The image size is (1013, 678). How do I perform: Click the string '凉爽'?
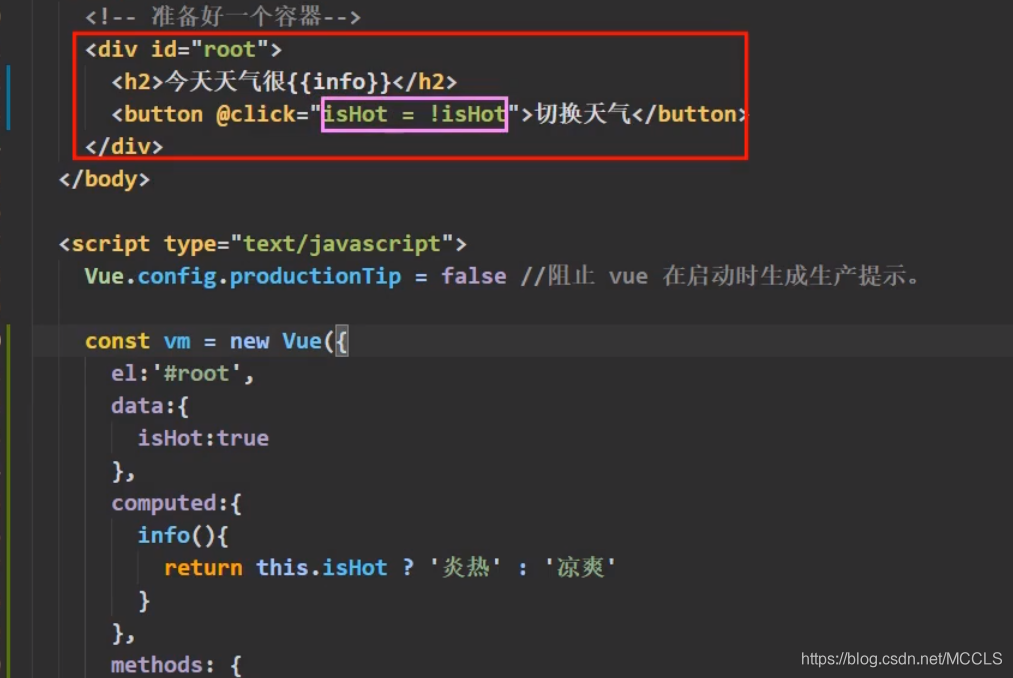[x=580, y=567]
